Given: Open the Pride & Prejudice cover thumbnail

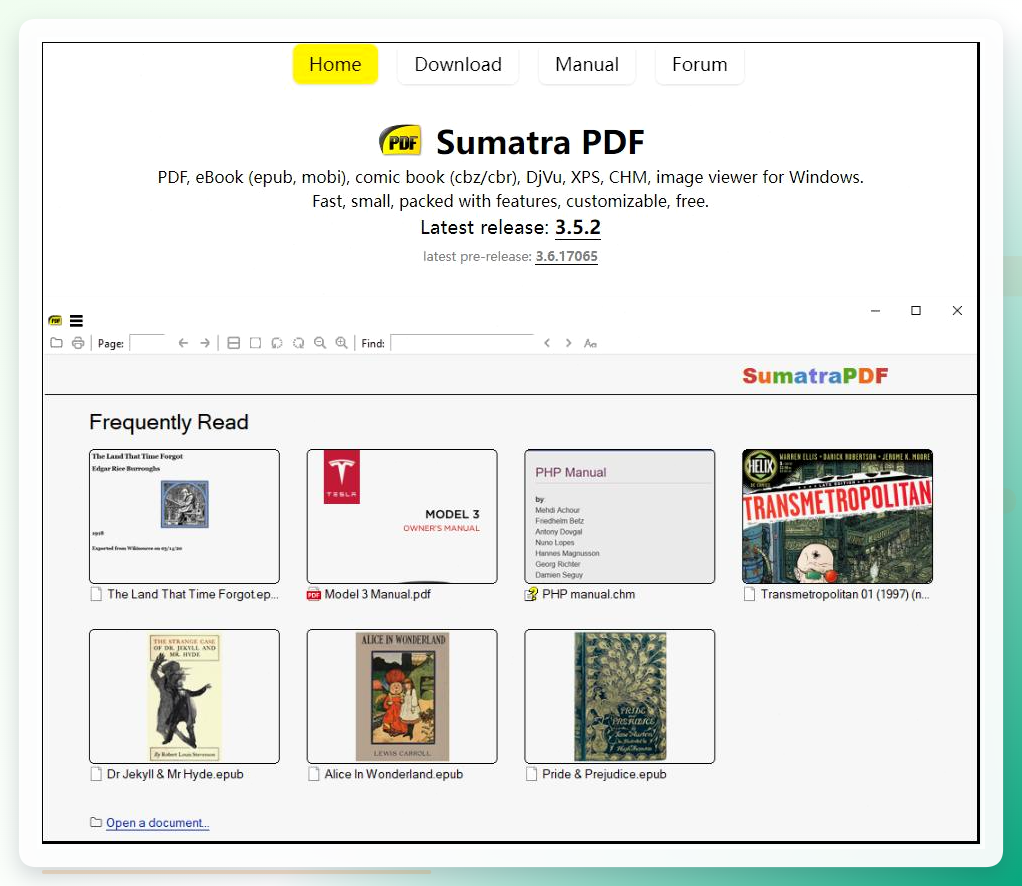Looking at the screenshot, I should (620, 696).
